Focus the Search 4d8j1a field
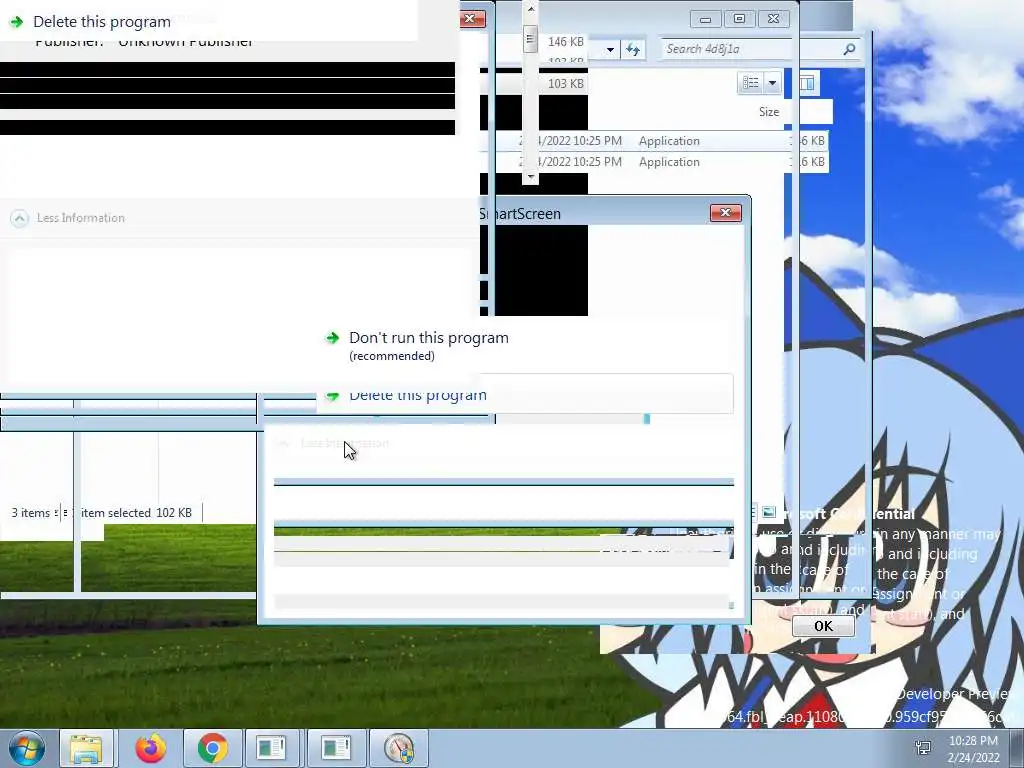Viewport: 1024px width, 768px height. coord(751,49)
